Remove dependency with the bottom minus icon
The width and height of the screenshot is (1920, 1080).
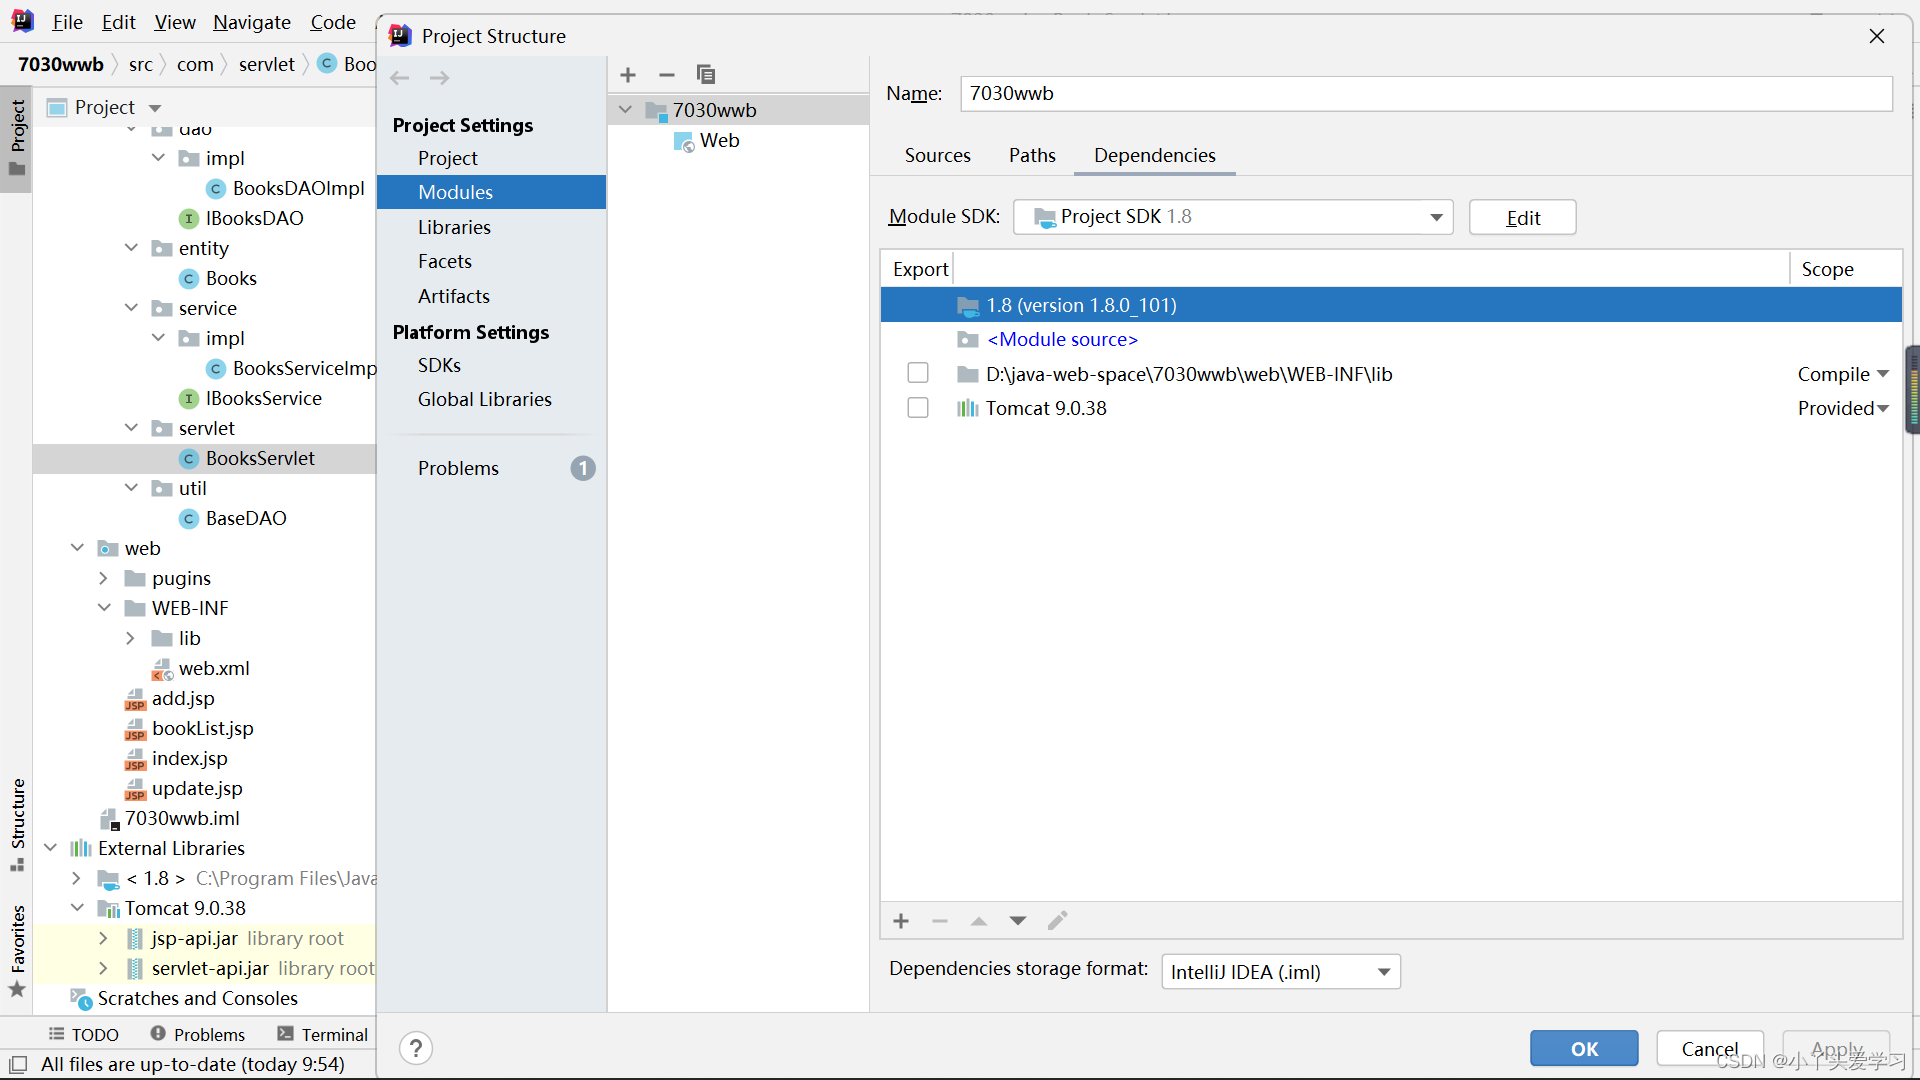coord(940,921)
